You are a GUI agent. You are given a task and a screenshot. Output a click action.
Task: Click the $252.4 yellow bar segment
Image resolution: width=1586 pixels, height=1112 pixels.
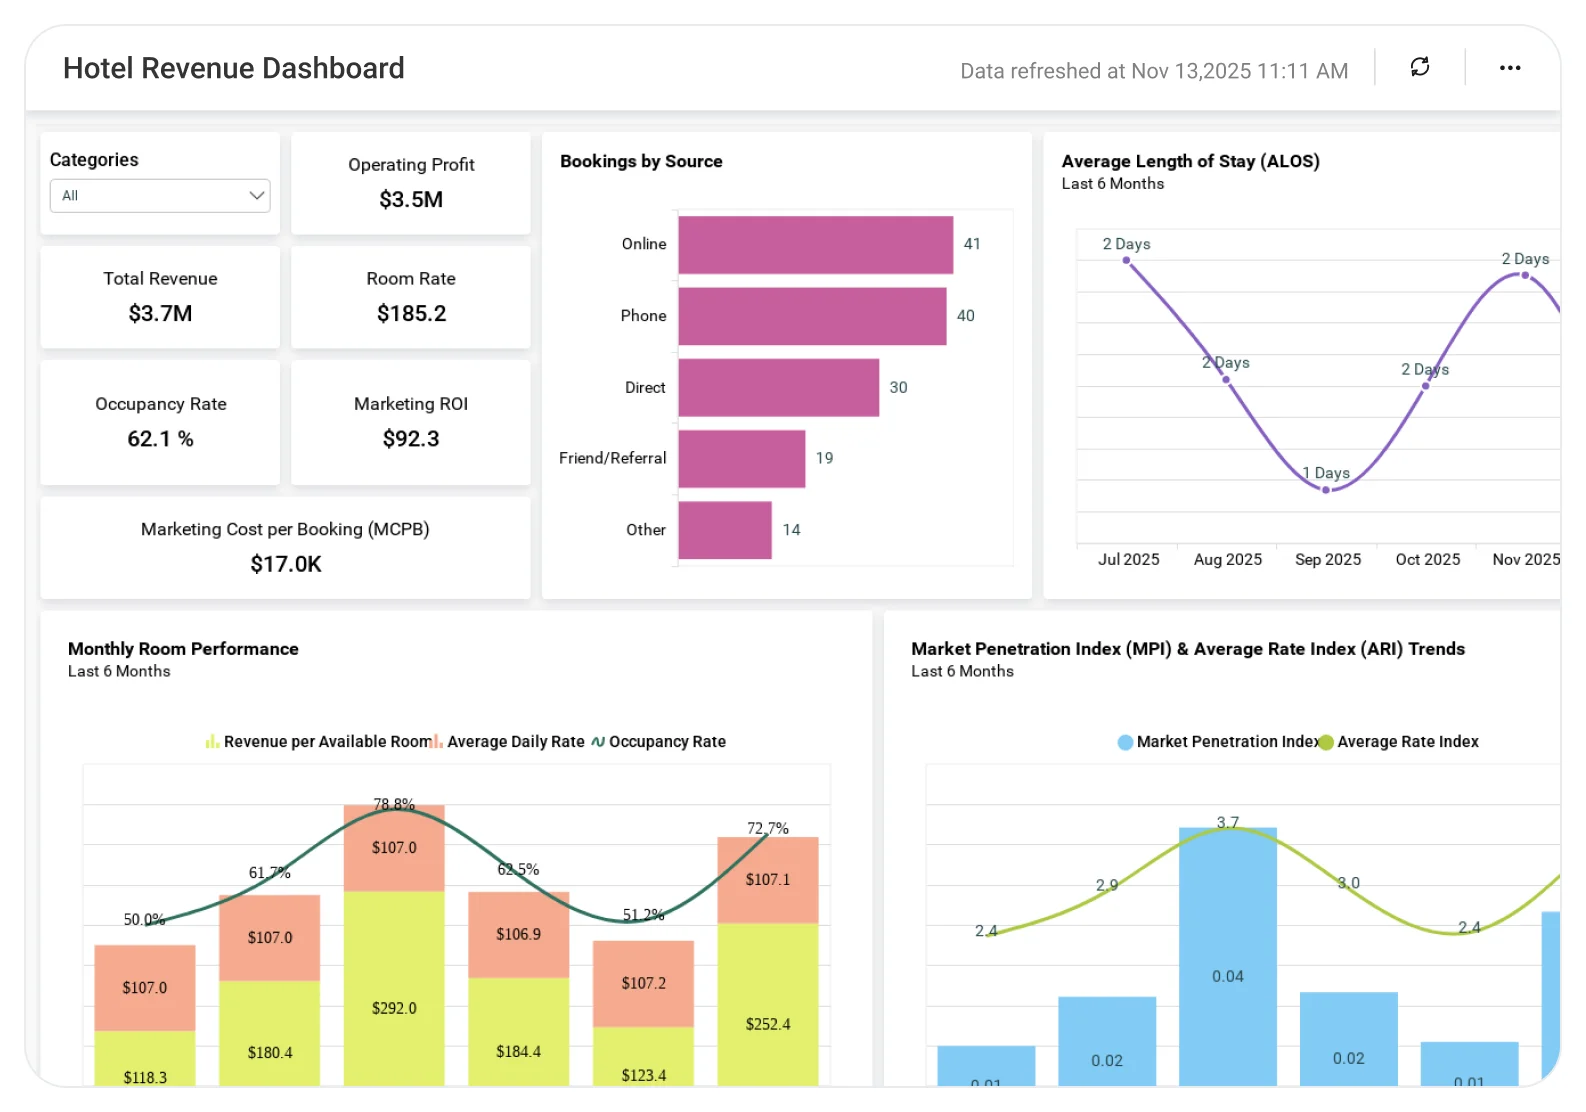tap(768, 1004)
